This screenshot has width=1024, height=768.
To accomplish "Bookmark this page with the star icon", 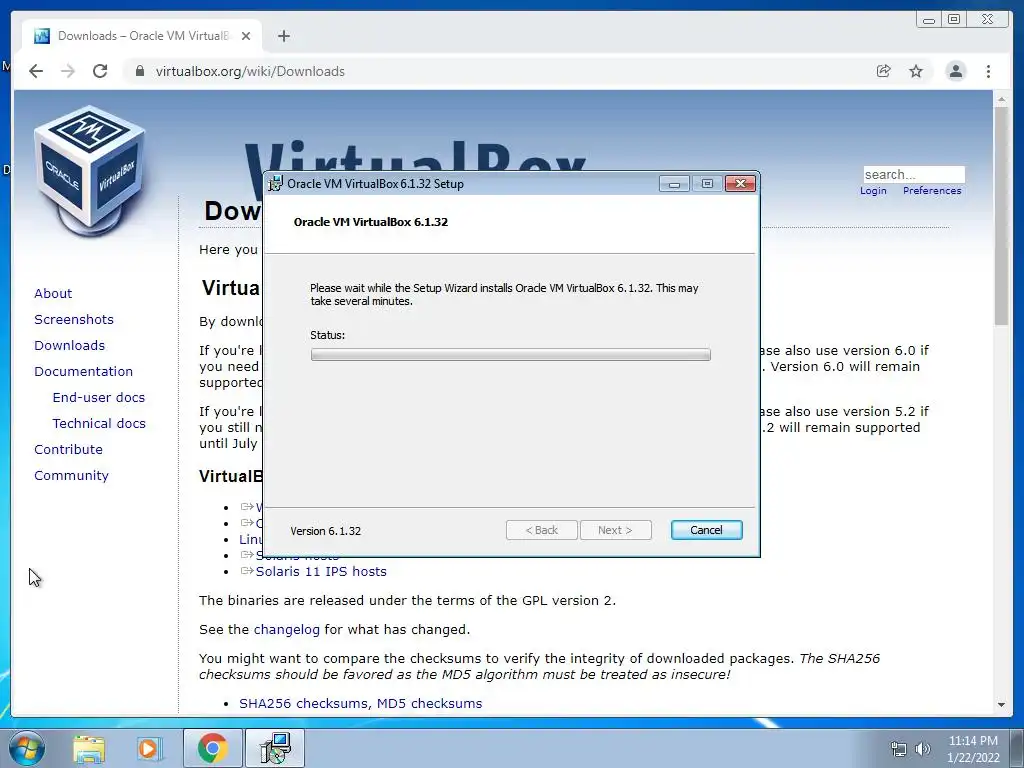I will point(916,71).
